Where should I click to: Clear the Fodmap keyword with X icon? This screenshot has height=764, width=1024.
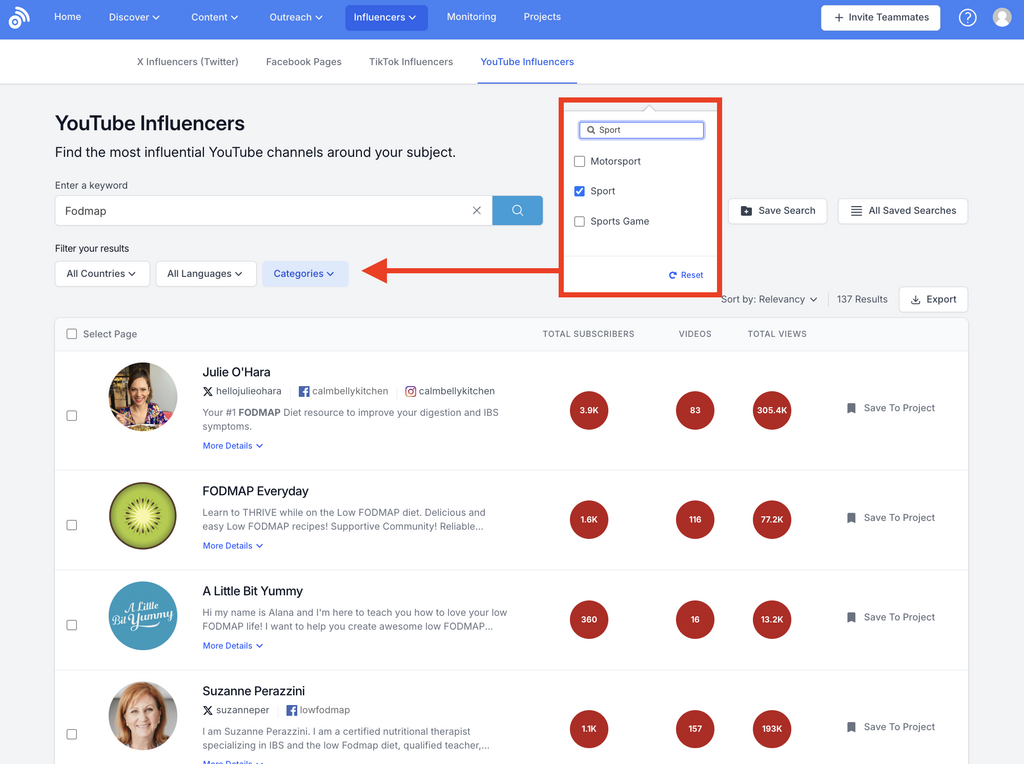pyautogui.click(x=477, y=211)
